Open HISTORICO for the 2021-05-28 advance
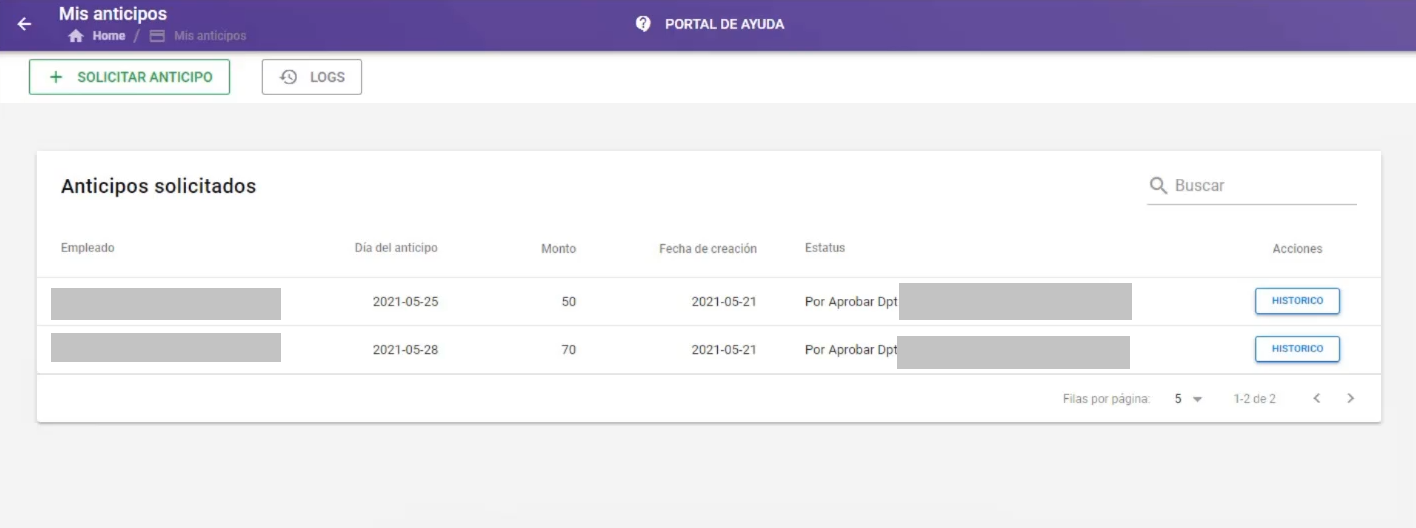This screenshot has width=1416, height=528. click(x=1297, y=349)
